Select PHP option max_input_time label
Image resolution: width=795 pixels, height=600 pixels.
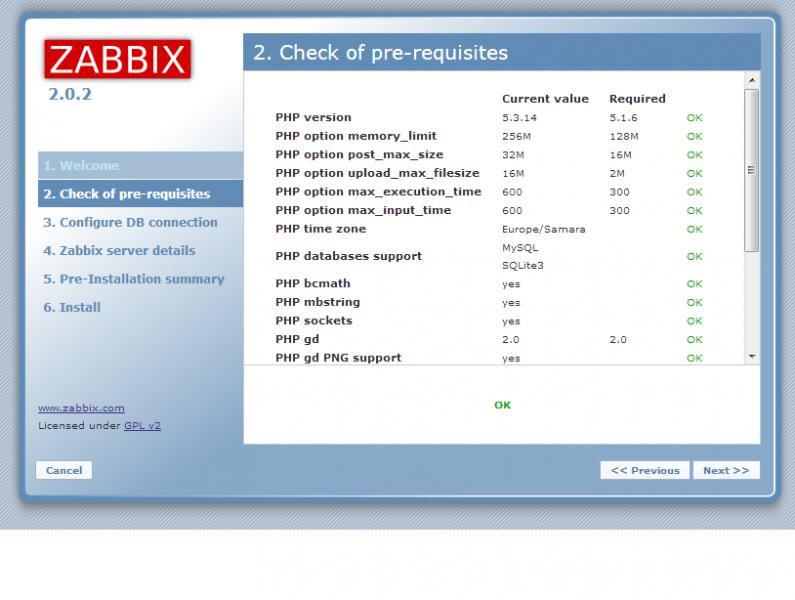363,210
